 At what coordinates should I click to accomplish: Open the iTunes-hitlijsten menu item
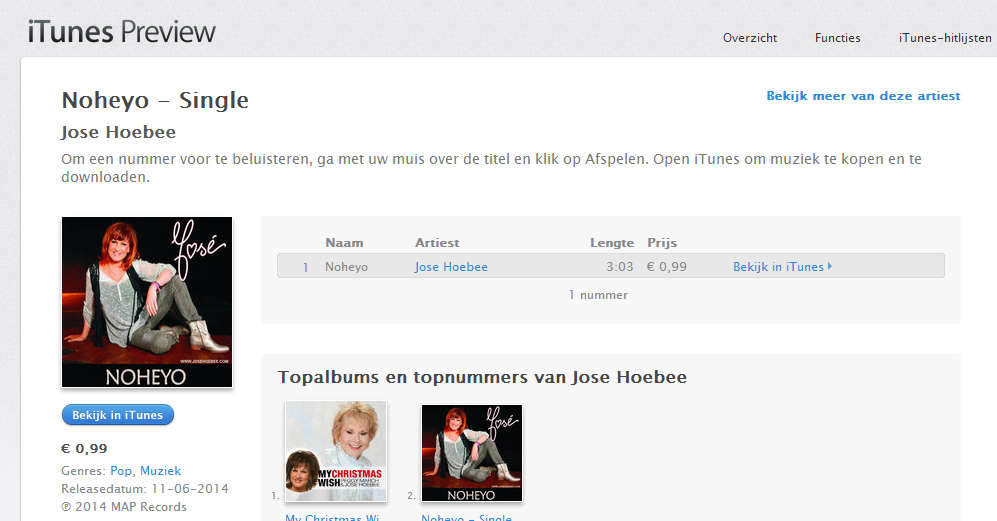click(945, 38)
